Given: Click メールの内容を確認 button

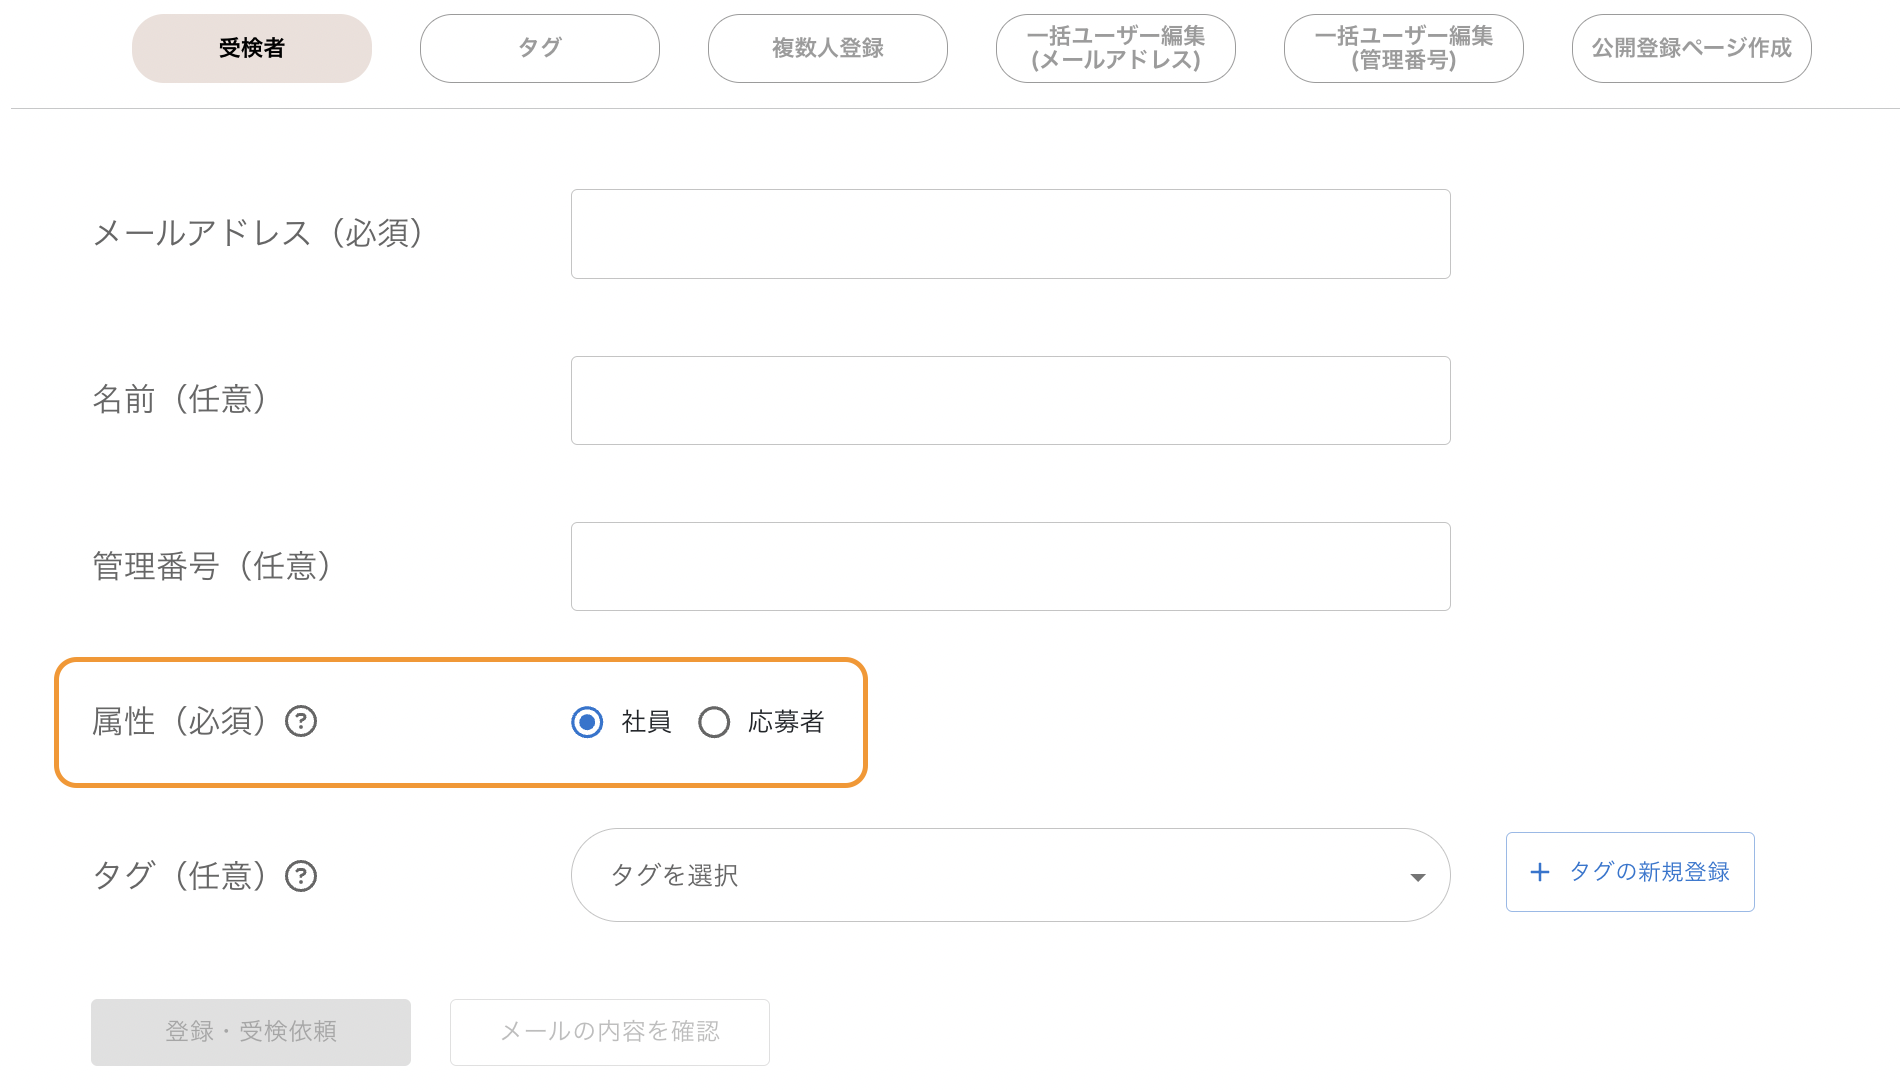Looking at the screenshot, I should pyautogui.click(x=610, y=1032).
